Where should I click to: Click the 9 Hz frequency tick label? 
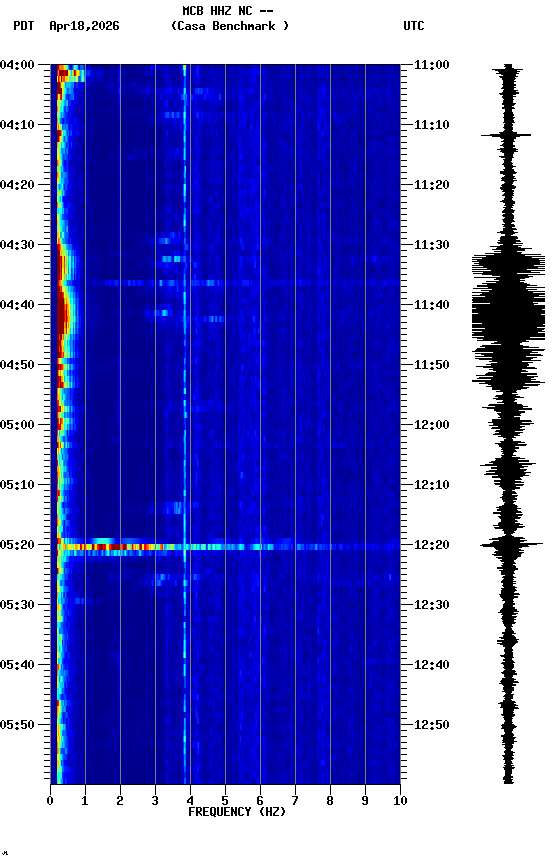click(x=365, y=801)
